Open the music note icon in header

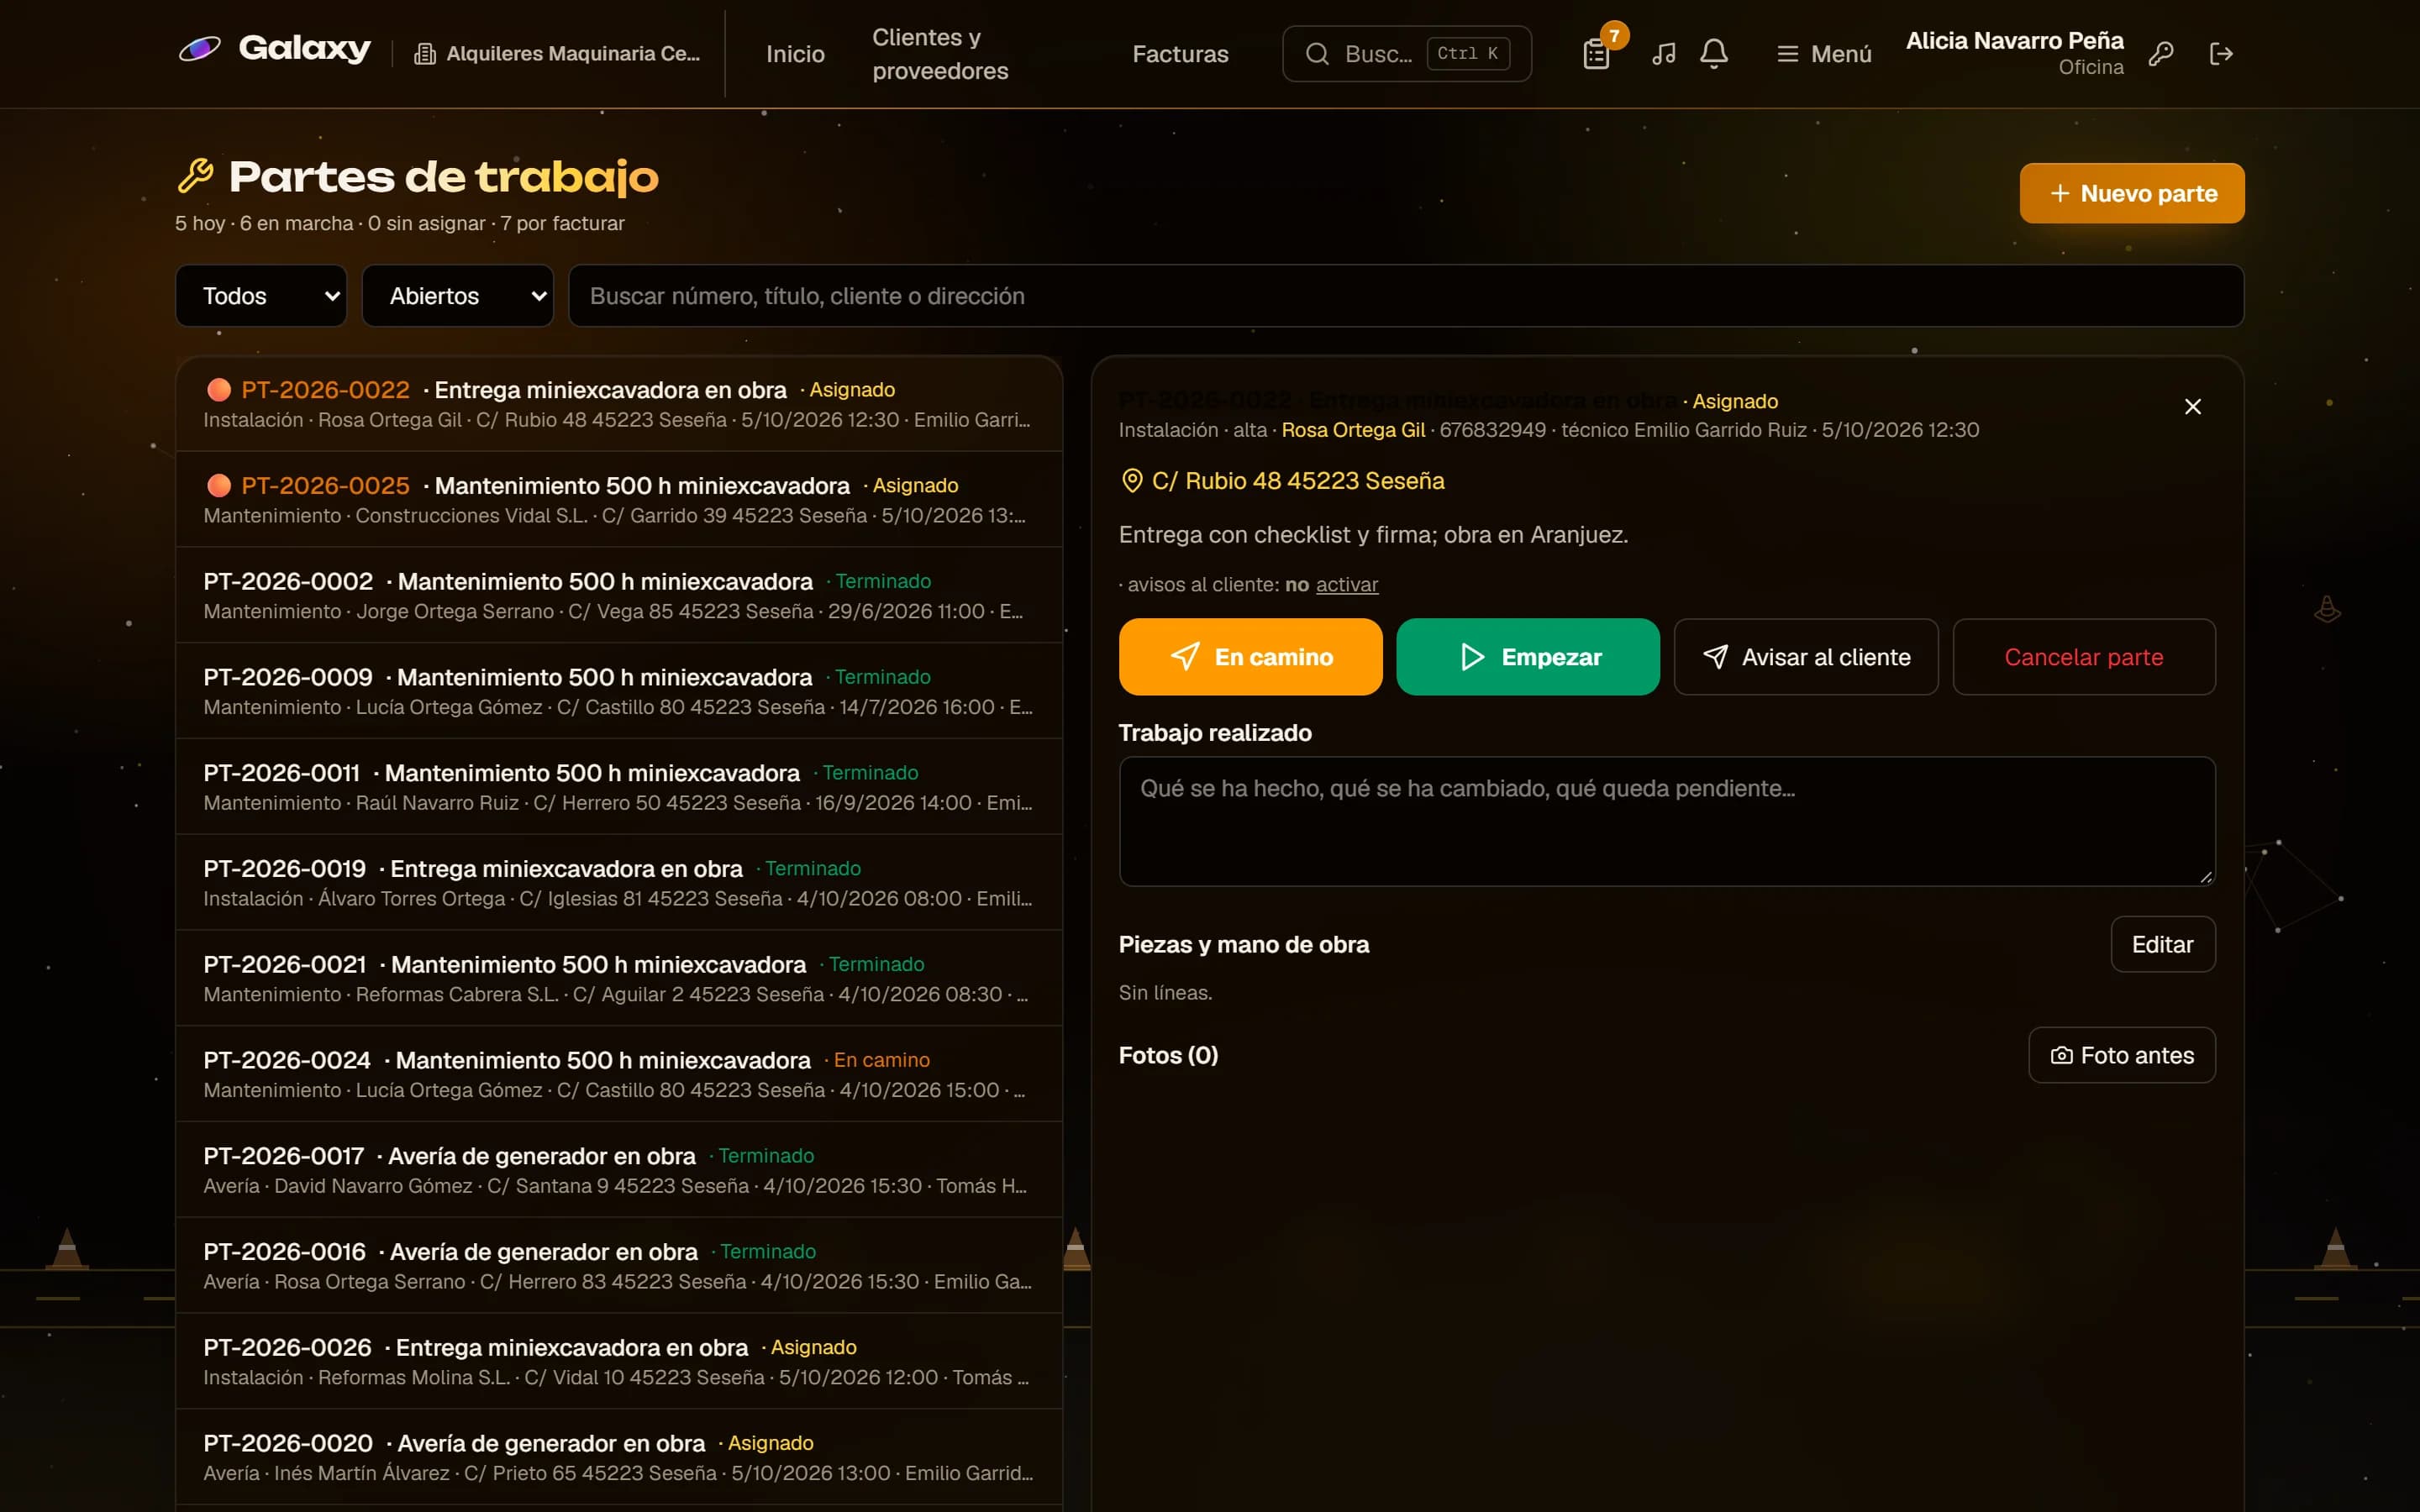pyautogui.click(x=1664, y=54)
